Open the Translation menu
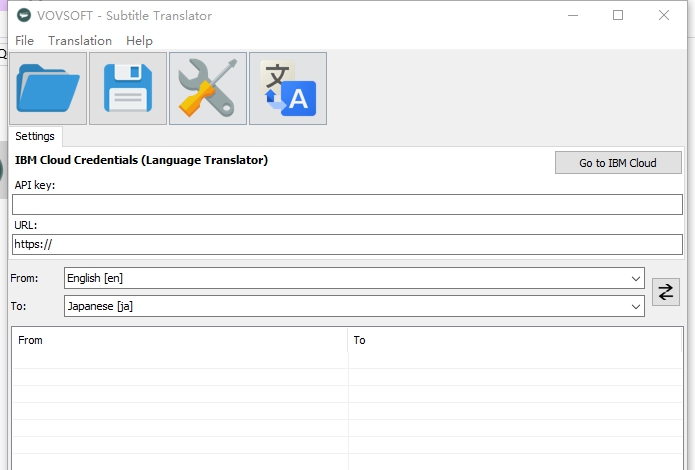 80,41
